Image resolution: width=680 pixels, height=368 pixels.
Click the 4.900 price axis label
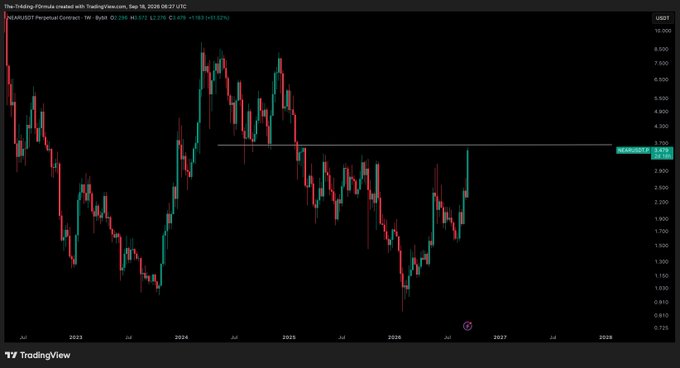(x=661, y=111)
